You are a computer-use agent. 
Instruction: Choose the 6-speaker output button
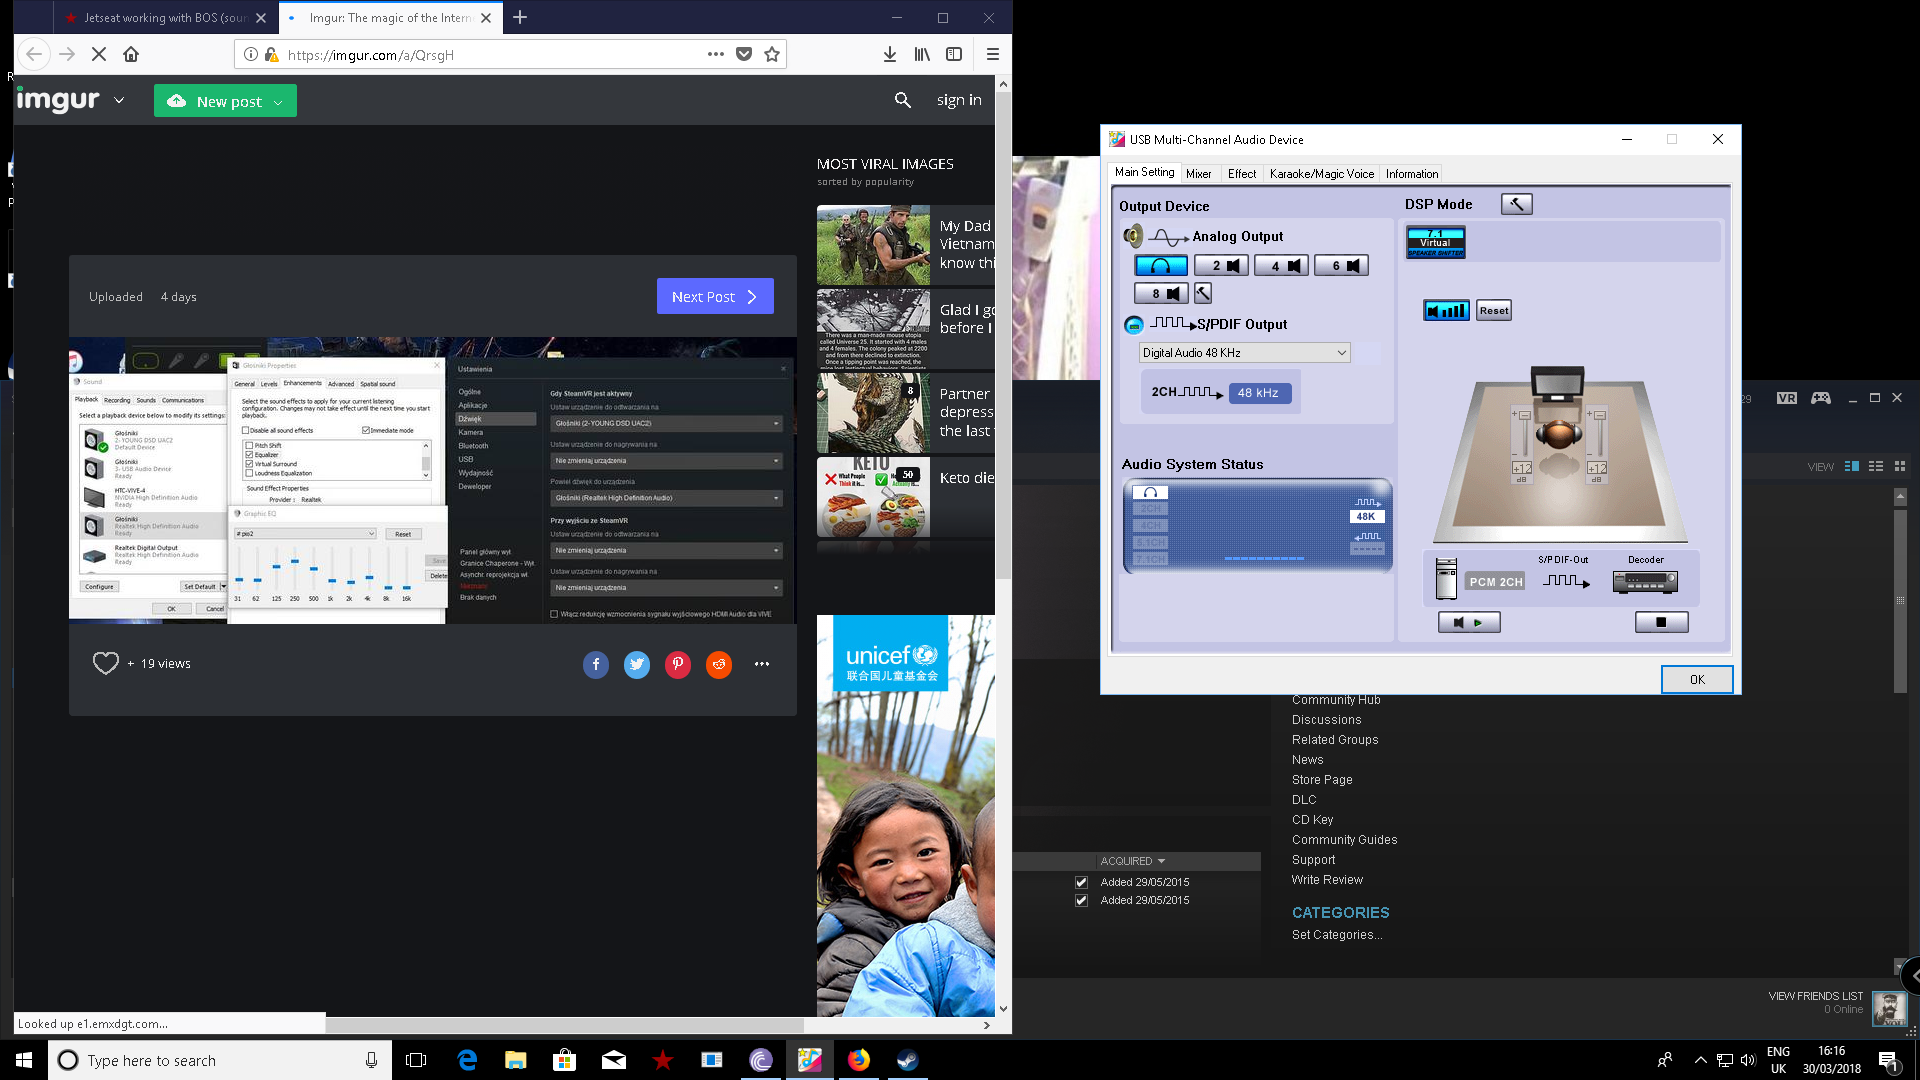point(1341,266)
